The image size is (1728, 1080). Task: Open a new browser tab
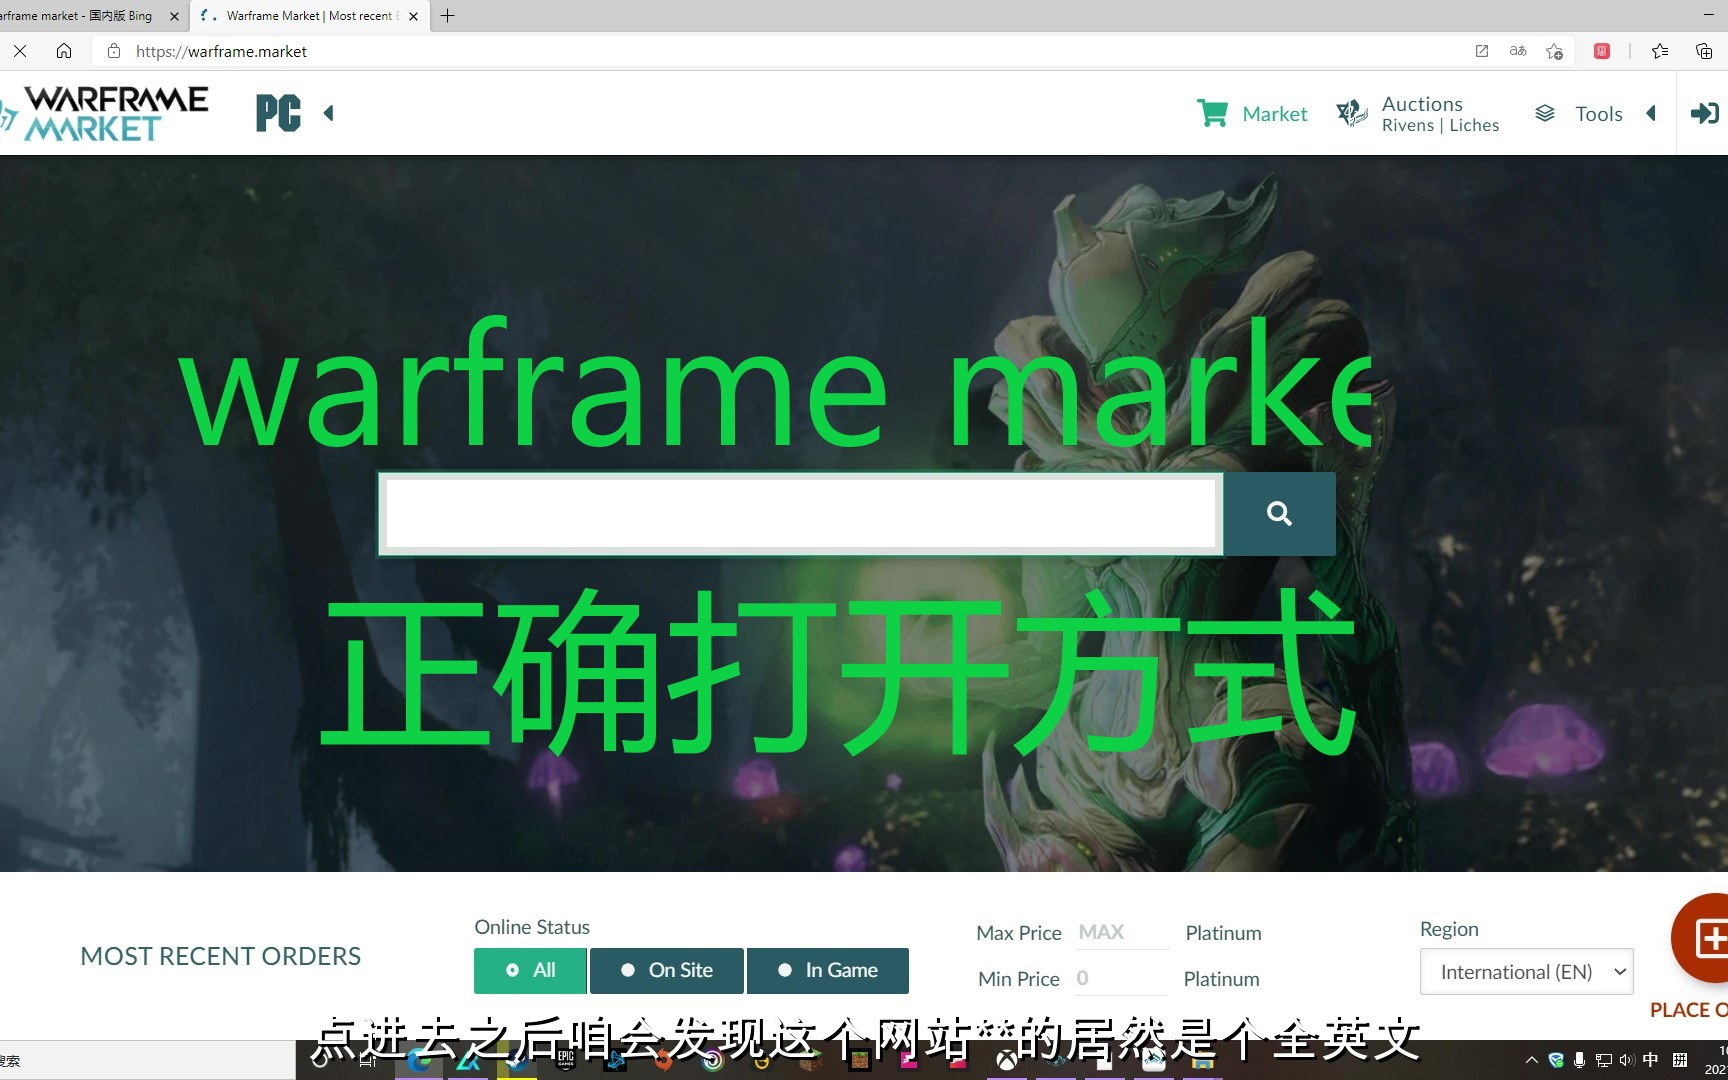pos(447,16)
